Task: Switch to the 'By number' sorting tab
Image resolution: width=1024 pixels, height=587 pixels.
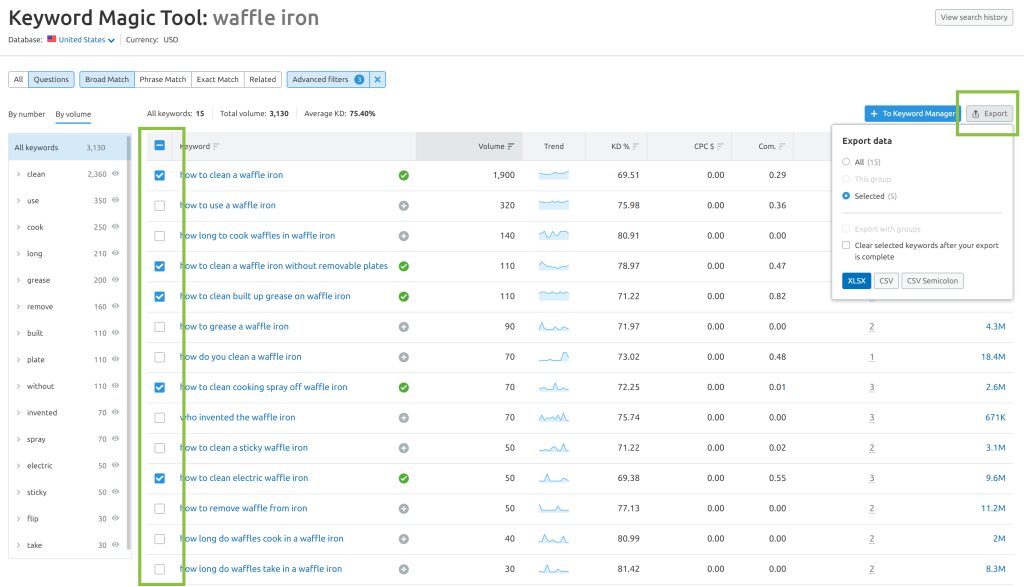Action: pyautogui.click(x=26, y=114)
